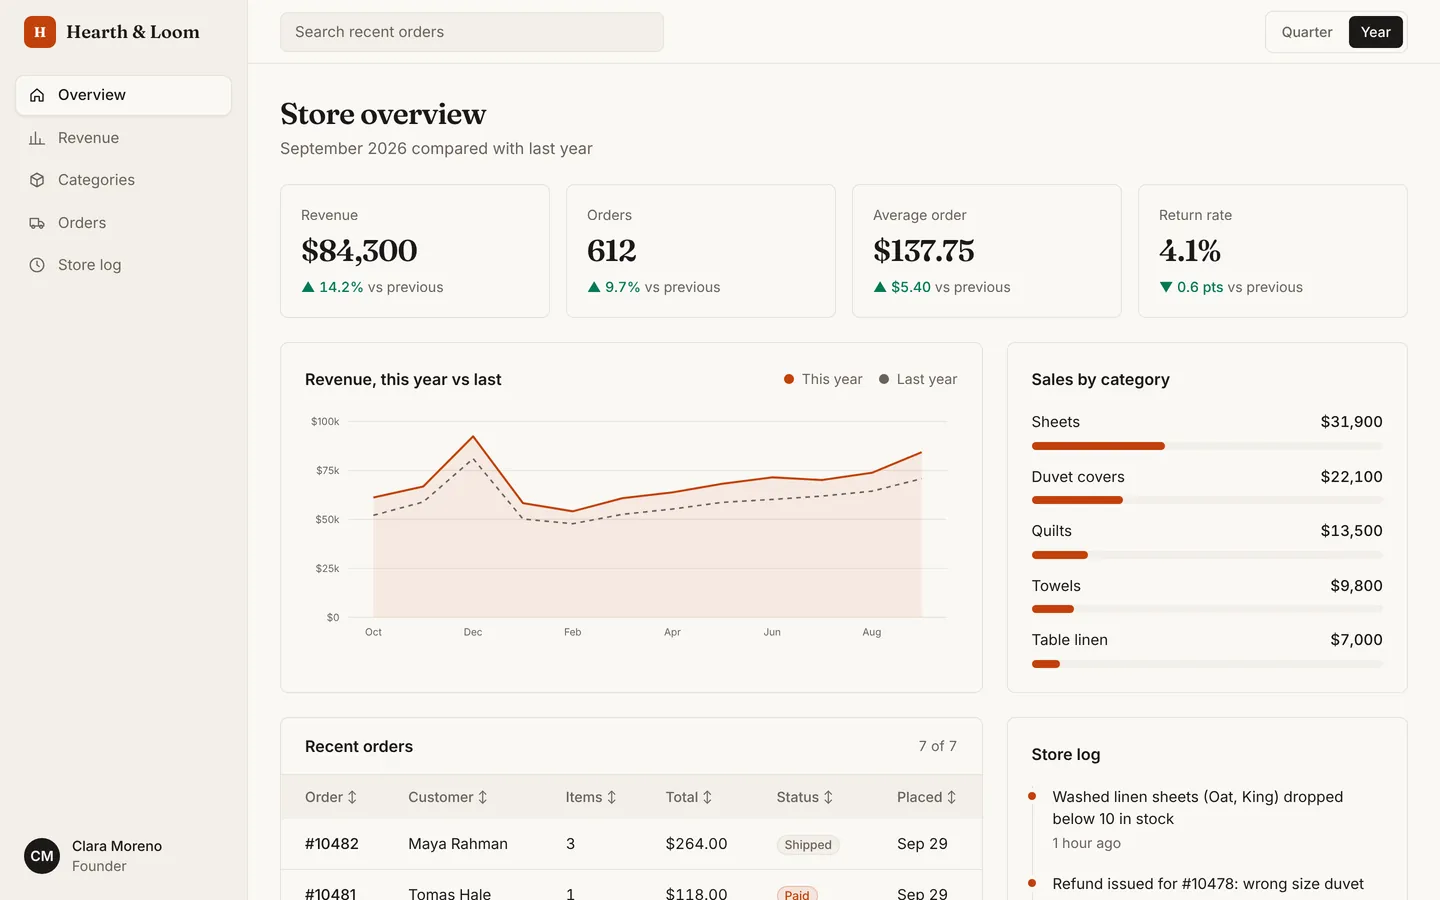Screen dimensions: 1440x900
Task: Click Table linen category label
Action: click(x=1070, y=640)
